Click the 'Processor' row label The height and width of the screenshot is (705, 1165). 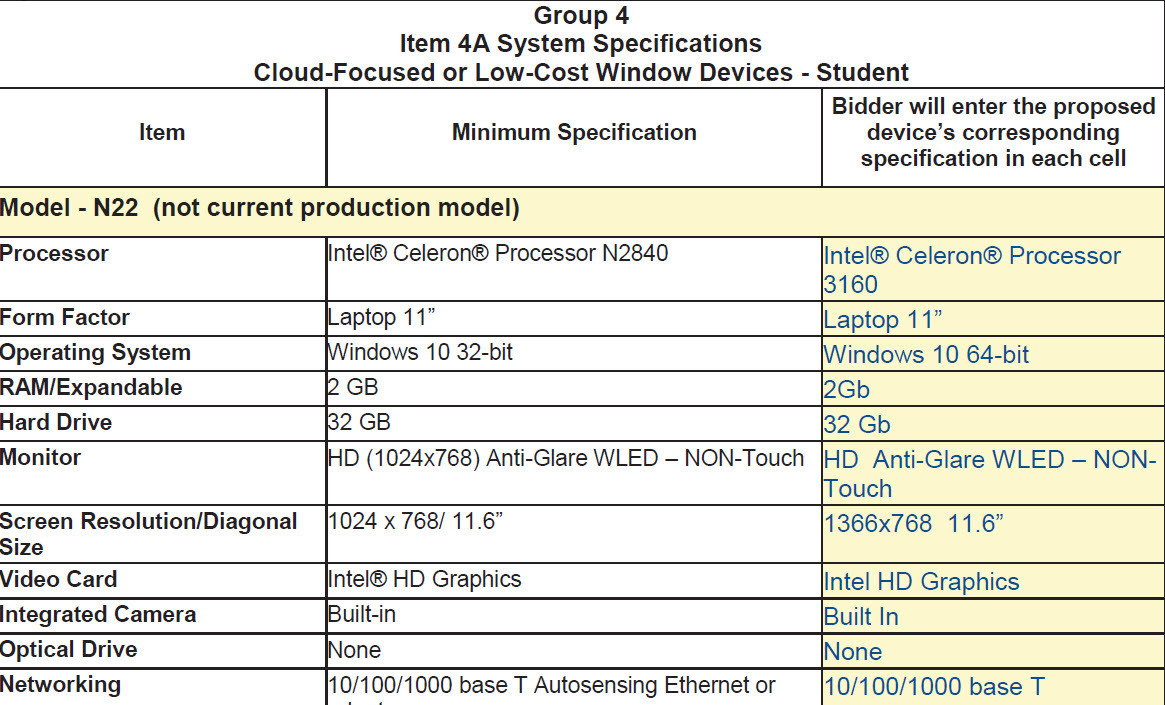54,253
